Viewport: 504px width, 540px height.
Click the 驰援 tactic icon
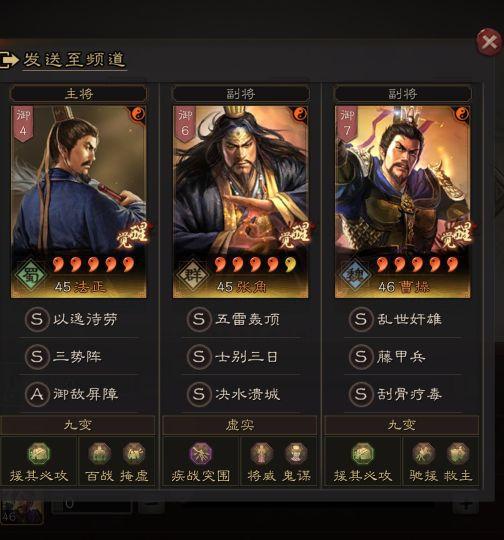424,454
